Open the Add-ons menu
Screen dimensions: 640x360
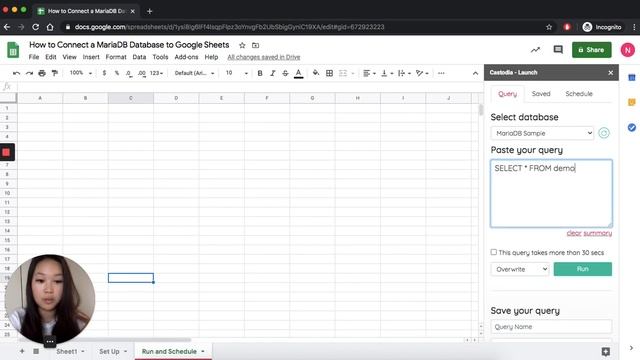pyautogui.click(x=186, y=57)
